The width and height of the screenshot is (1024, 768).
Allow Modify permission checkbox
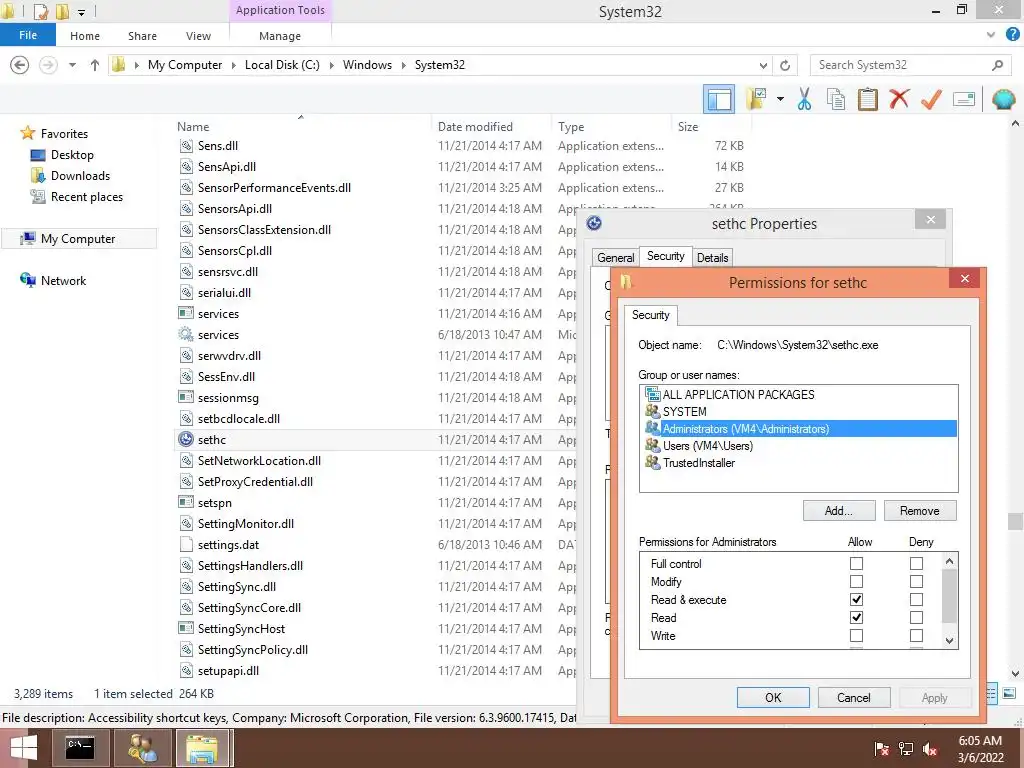tap(856, 581)
